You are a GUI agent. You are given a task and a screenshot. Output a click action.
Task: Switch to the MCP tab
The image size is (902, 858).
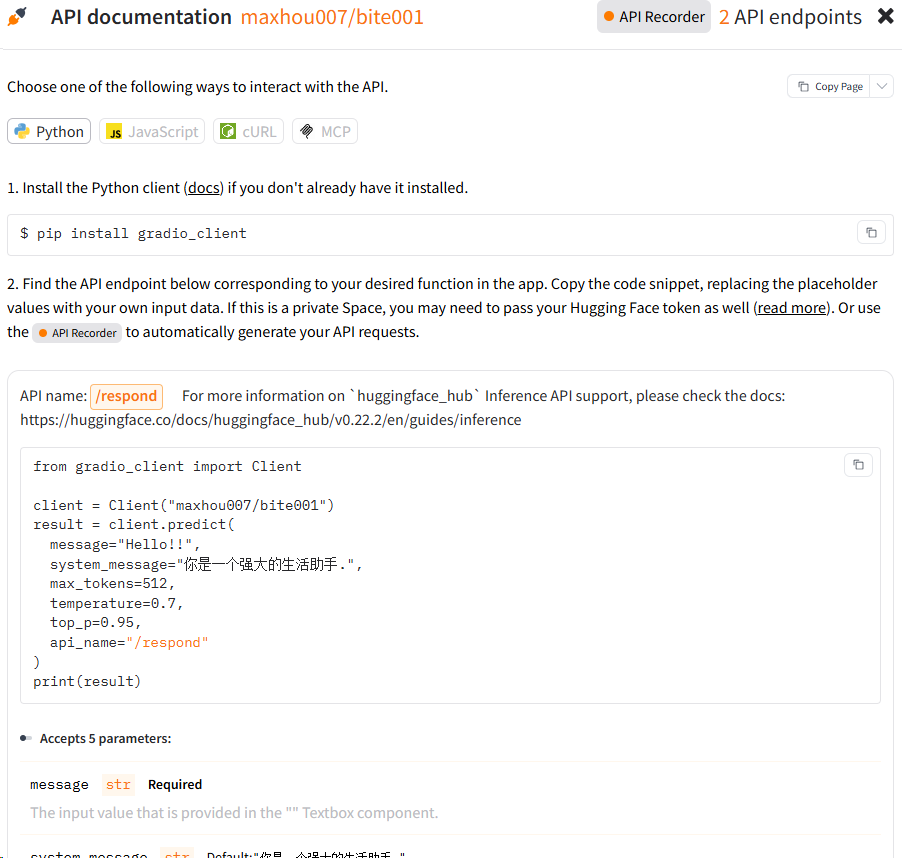(x=325, y=131)
